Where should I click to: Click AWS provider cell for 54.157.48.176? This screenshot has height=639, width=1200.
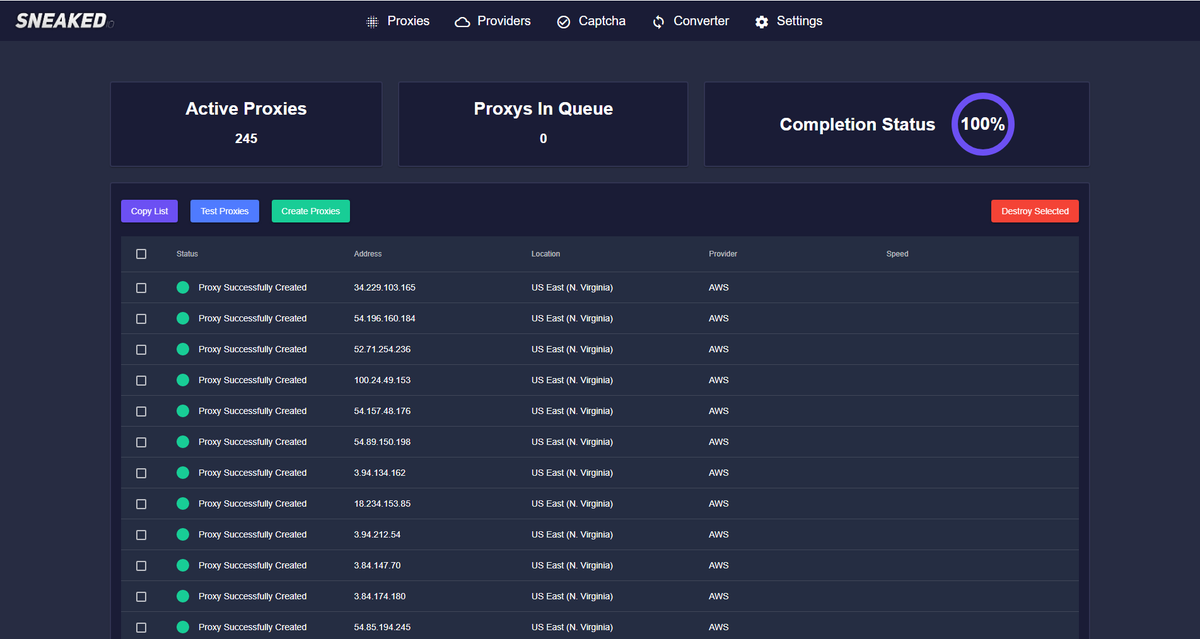point(719,411)
